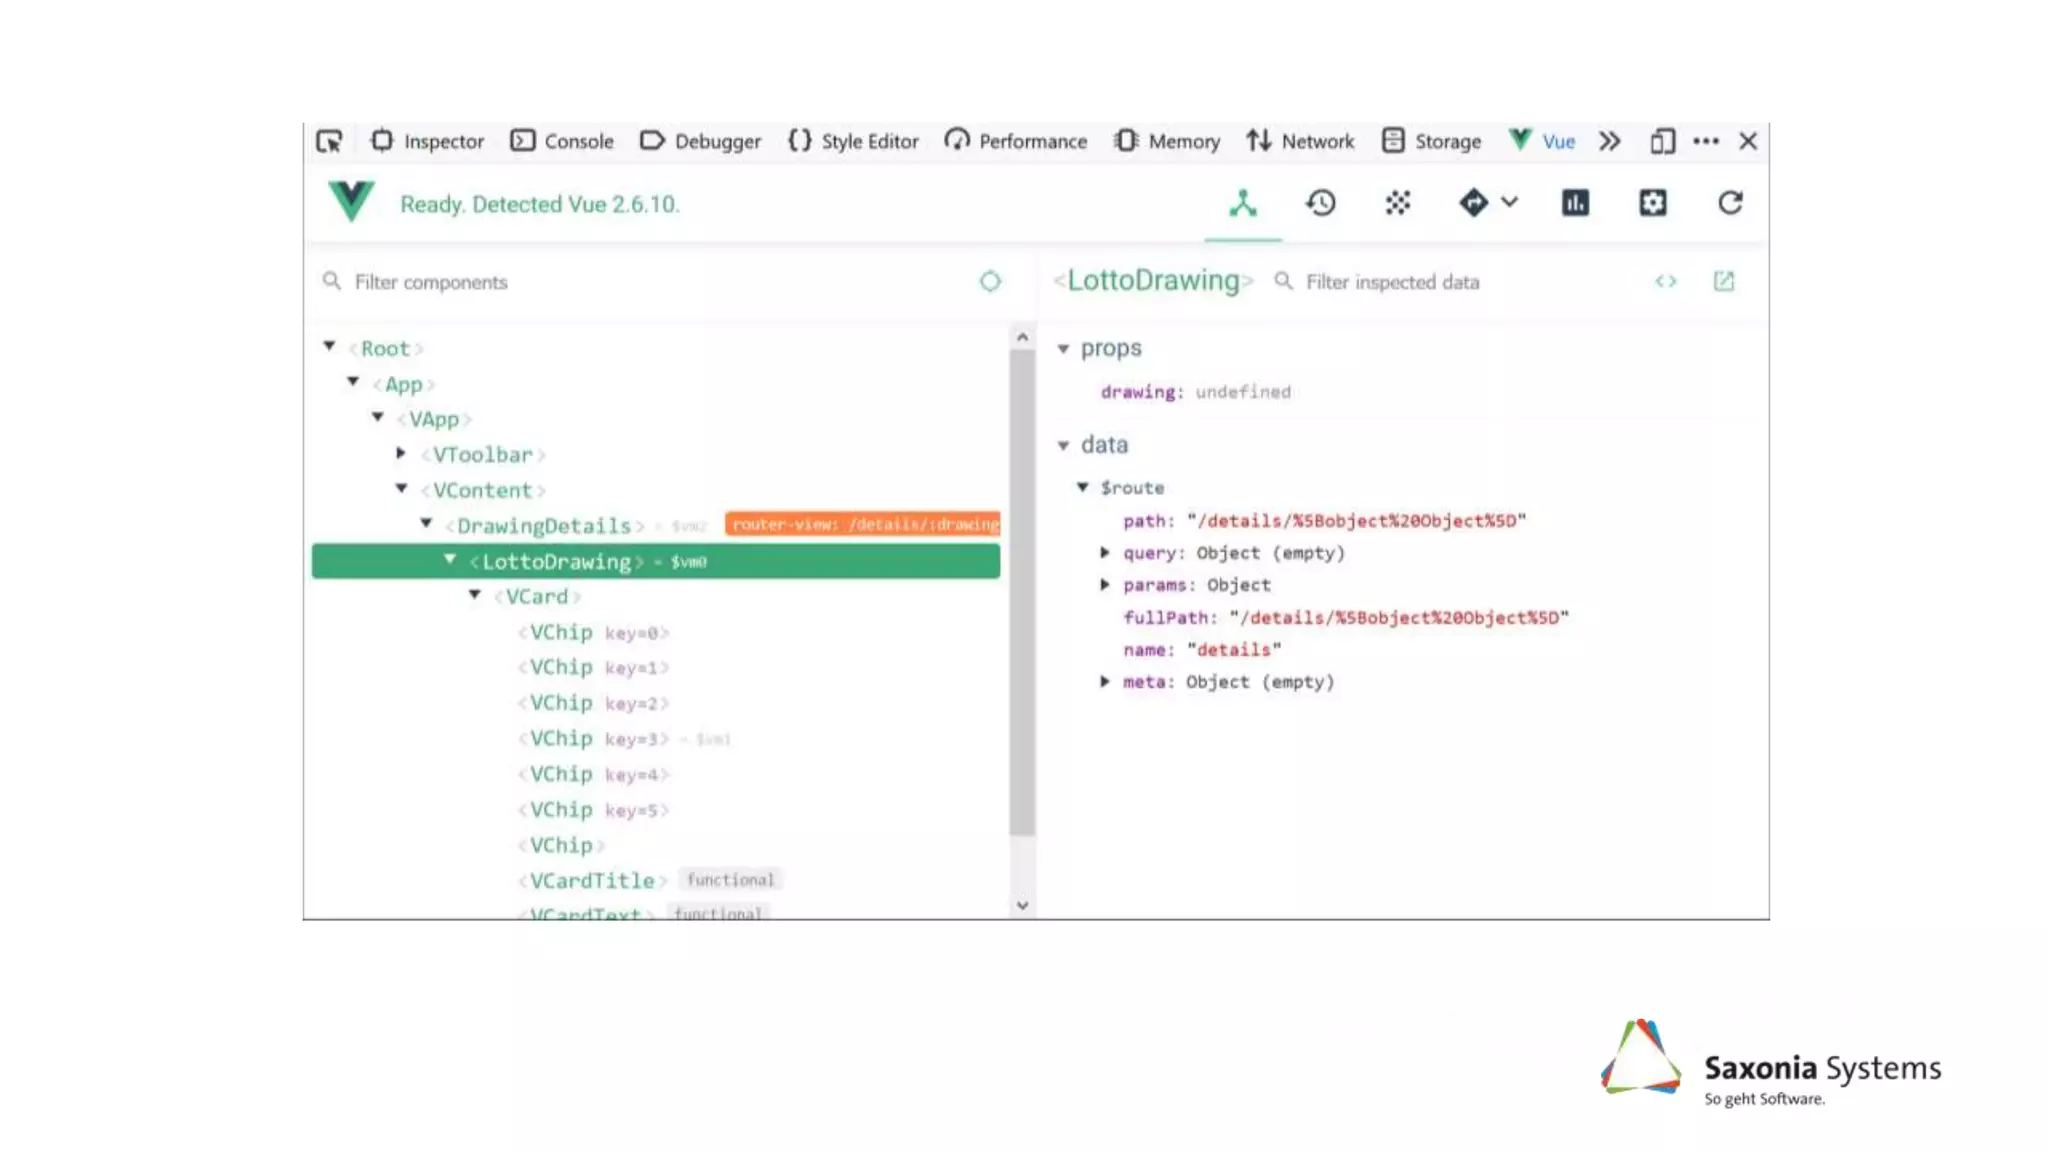Image resolution: width=2048 pixels, height=1152 pixels.
Task: Open the Events dots icon
Action: [x=1398, y=203]
